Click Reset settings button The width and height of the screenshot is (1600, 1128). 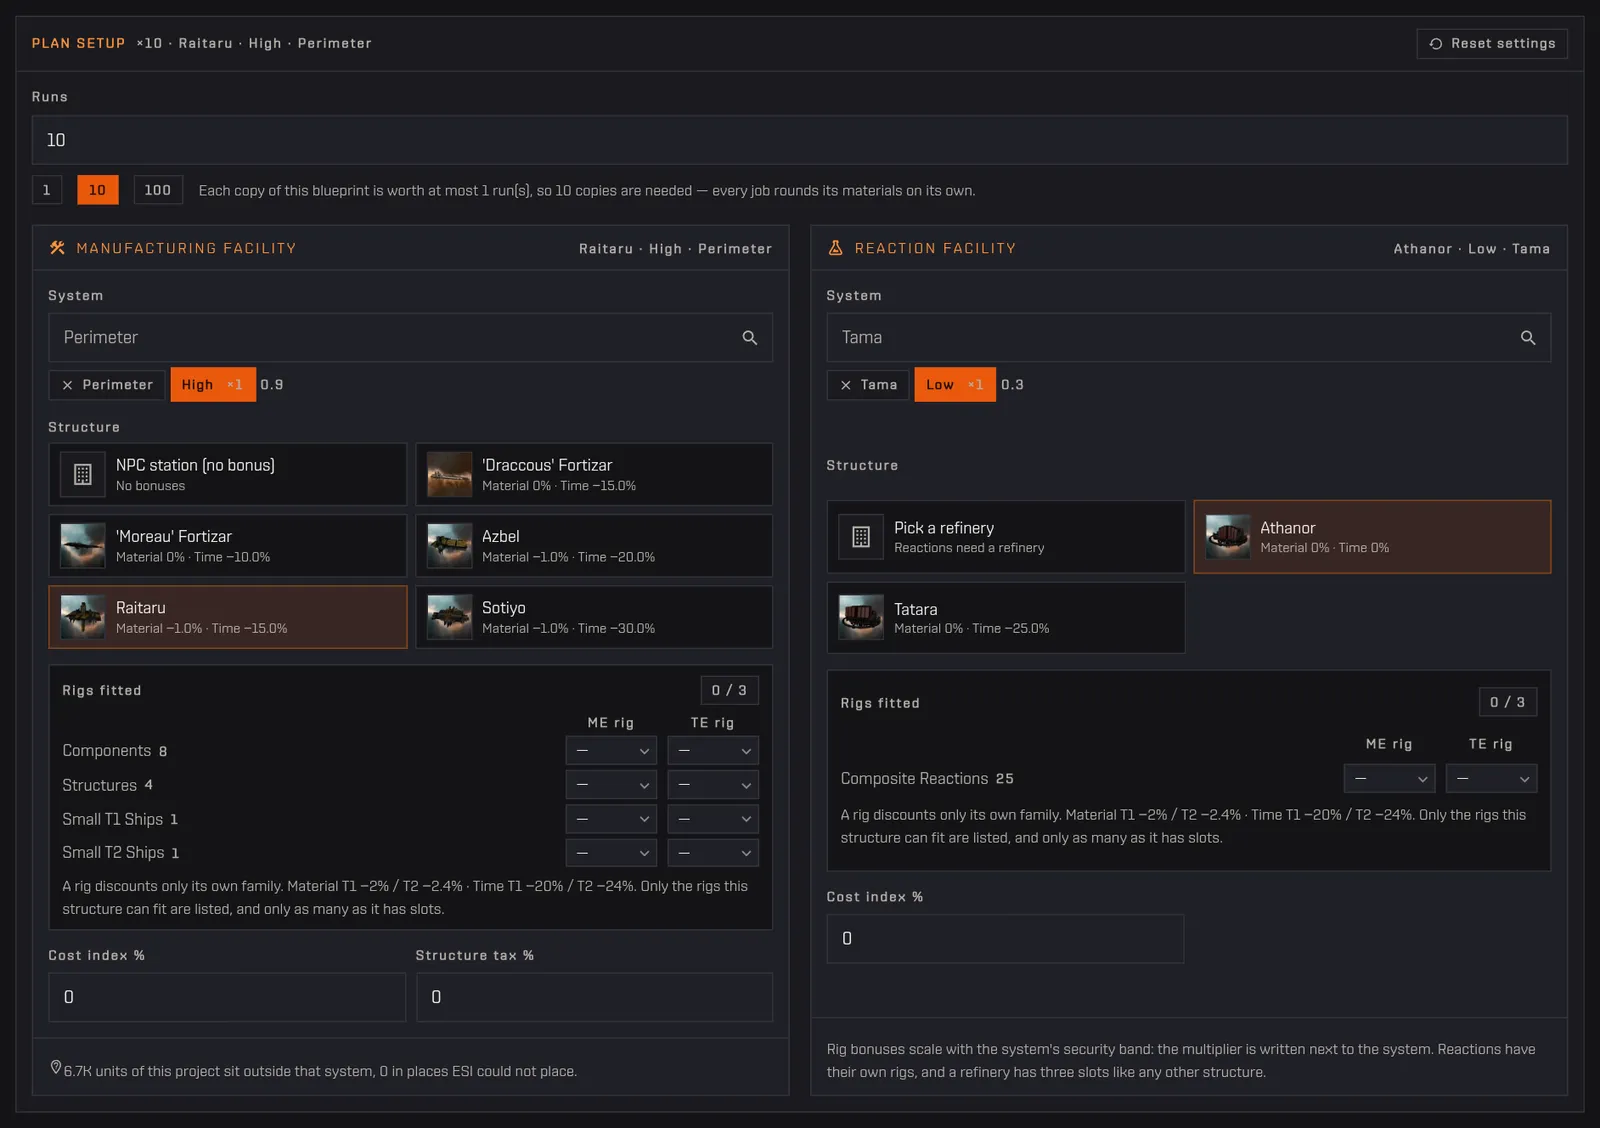pos(1492,44)
